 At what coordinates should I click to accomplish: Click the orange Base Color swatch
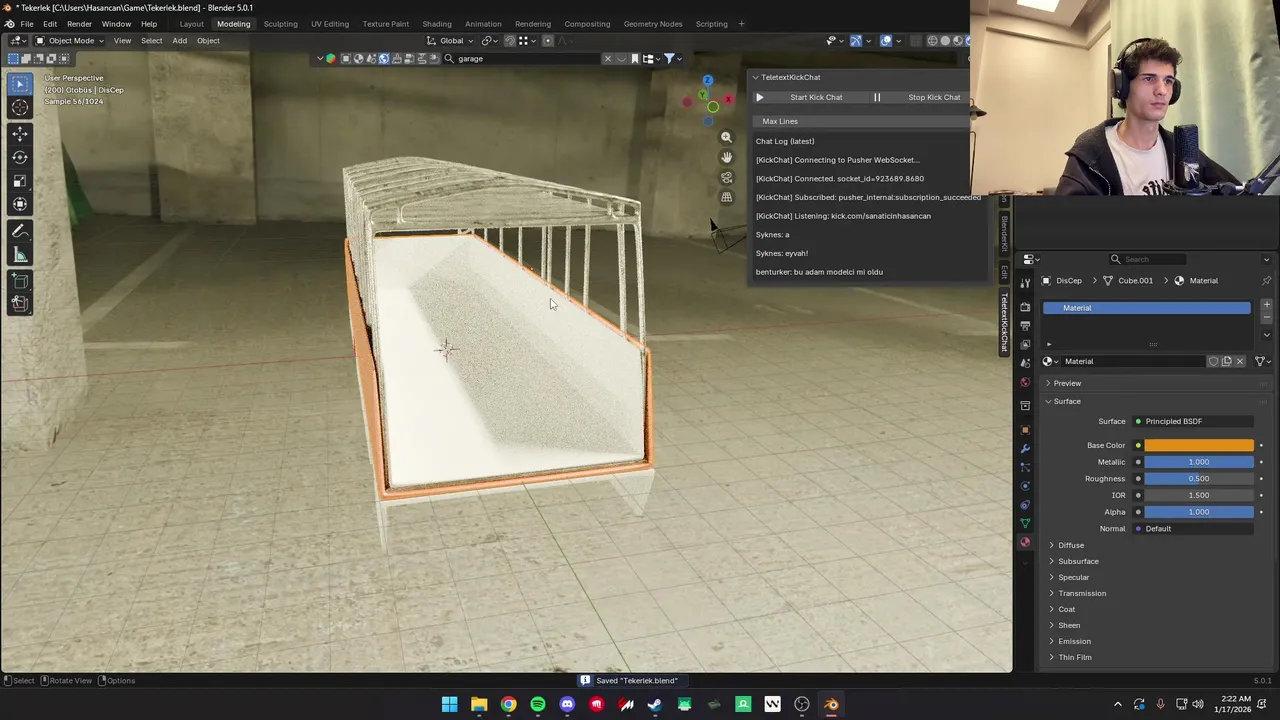pos(1199,445)
